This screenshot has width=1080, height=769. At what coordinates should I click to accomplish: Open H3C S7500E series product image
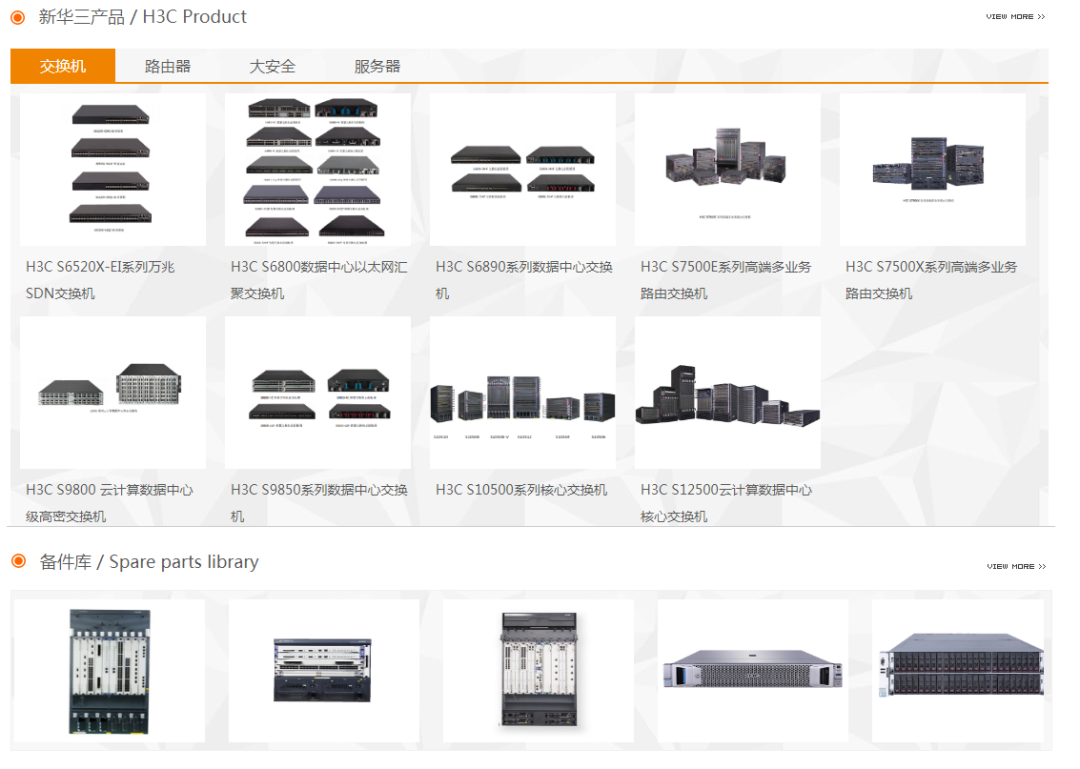(727, 170)
